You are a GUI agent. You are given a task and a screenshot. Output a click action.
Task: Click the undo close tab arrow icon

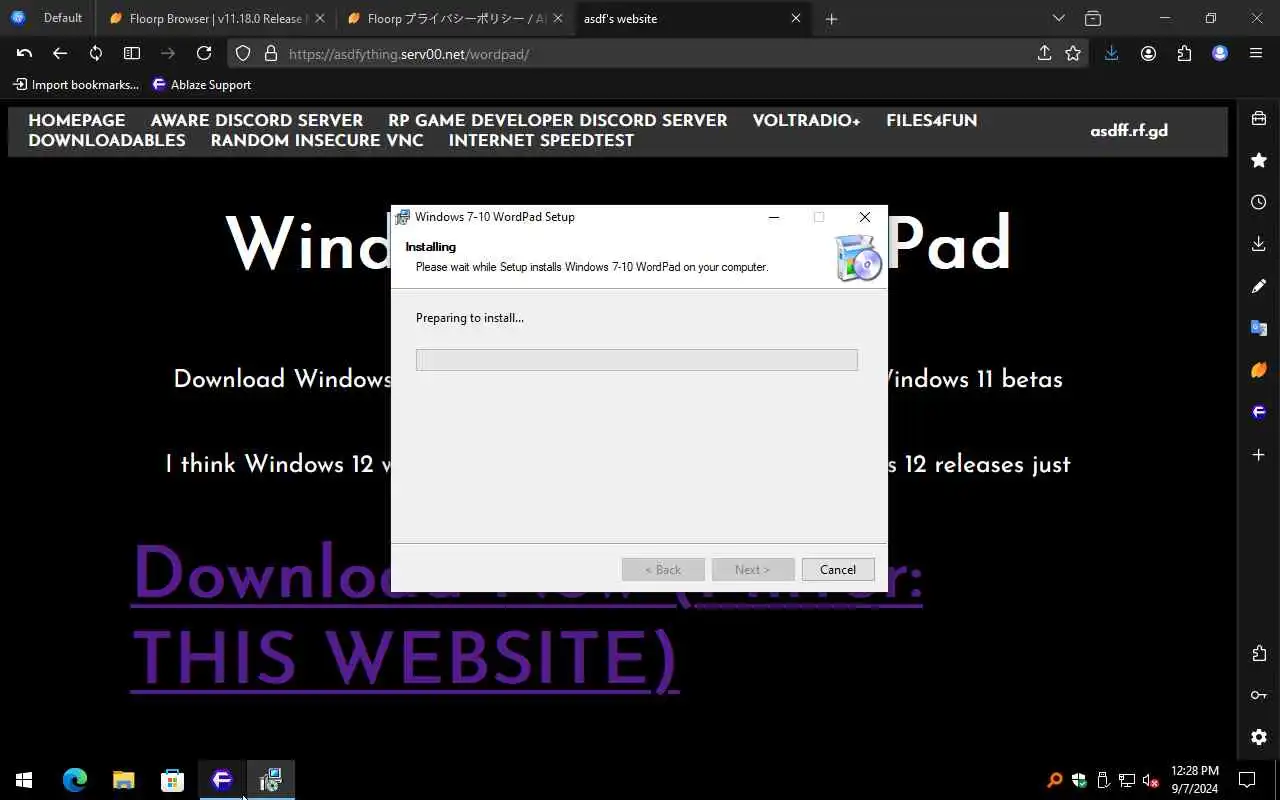click(x=25, y=54)
